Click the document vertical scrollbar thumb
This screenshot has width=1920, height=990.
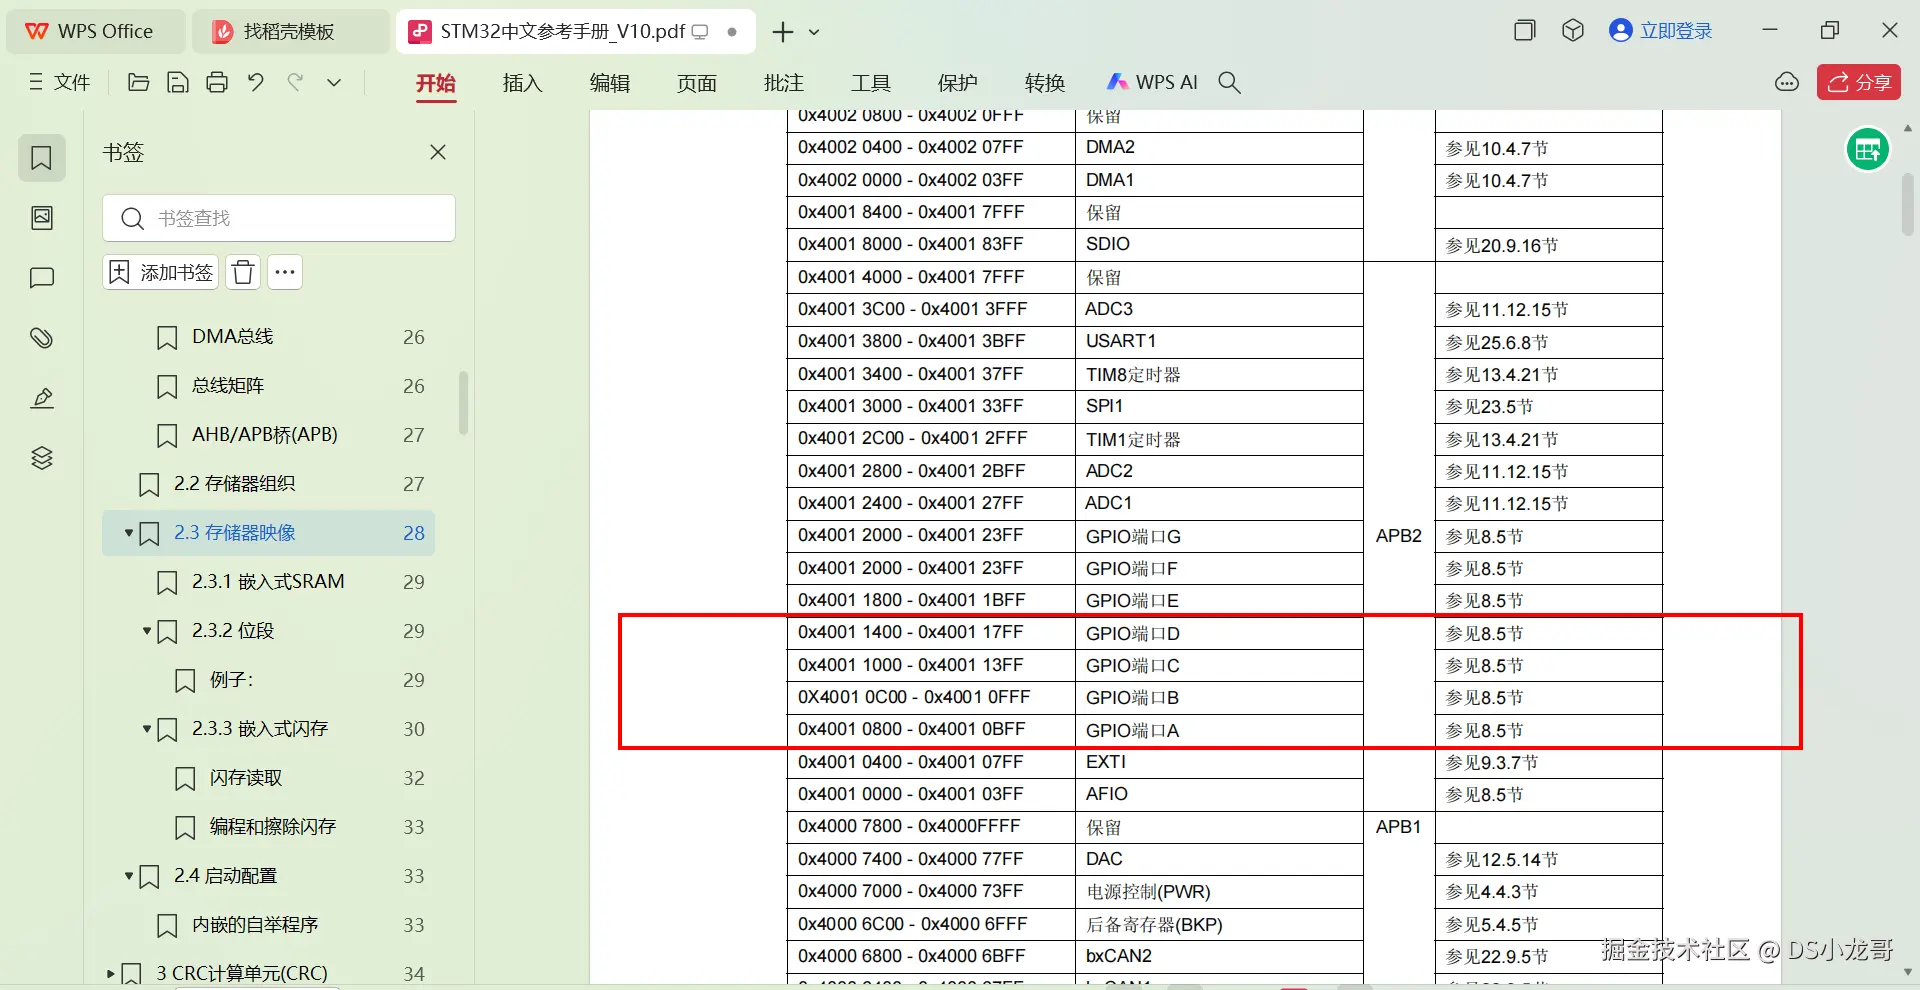point(1908,205)
